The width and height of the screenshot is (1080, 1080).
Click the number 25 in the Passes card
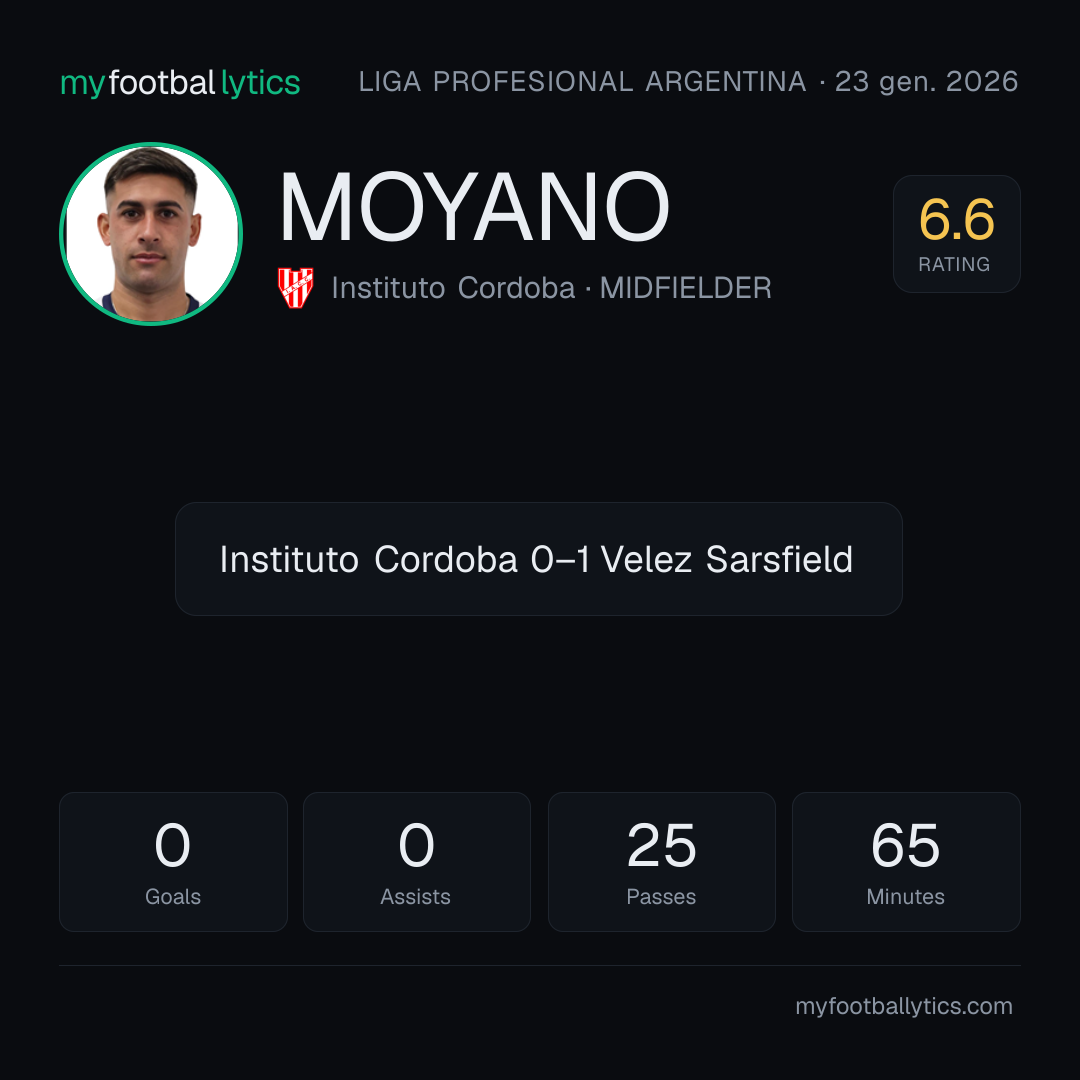[x=661, y=845]
